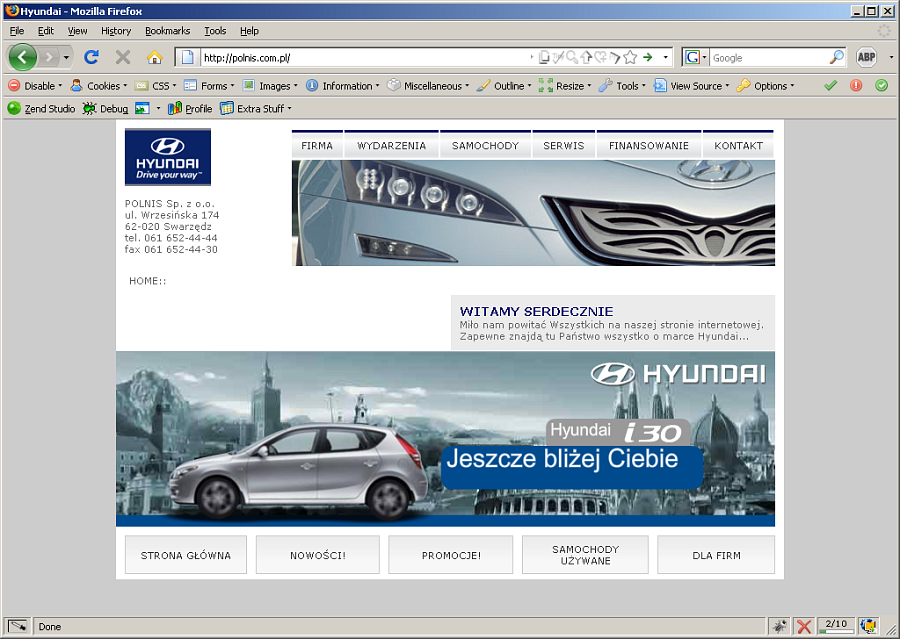The width and height of the screenshot is (900, 639).
Task: Open the Adblock Plus dropdown arrow
Action: 891,57
